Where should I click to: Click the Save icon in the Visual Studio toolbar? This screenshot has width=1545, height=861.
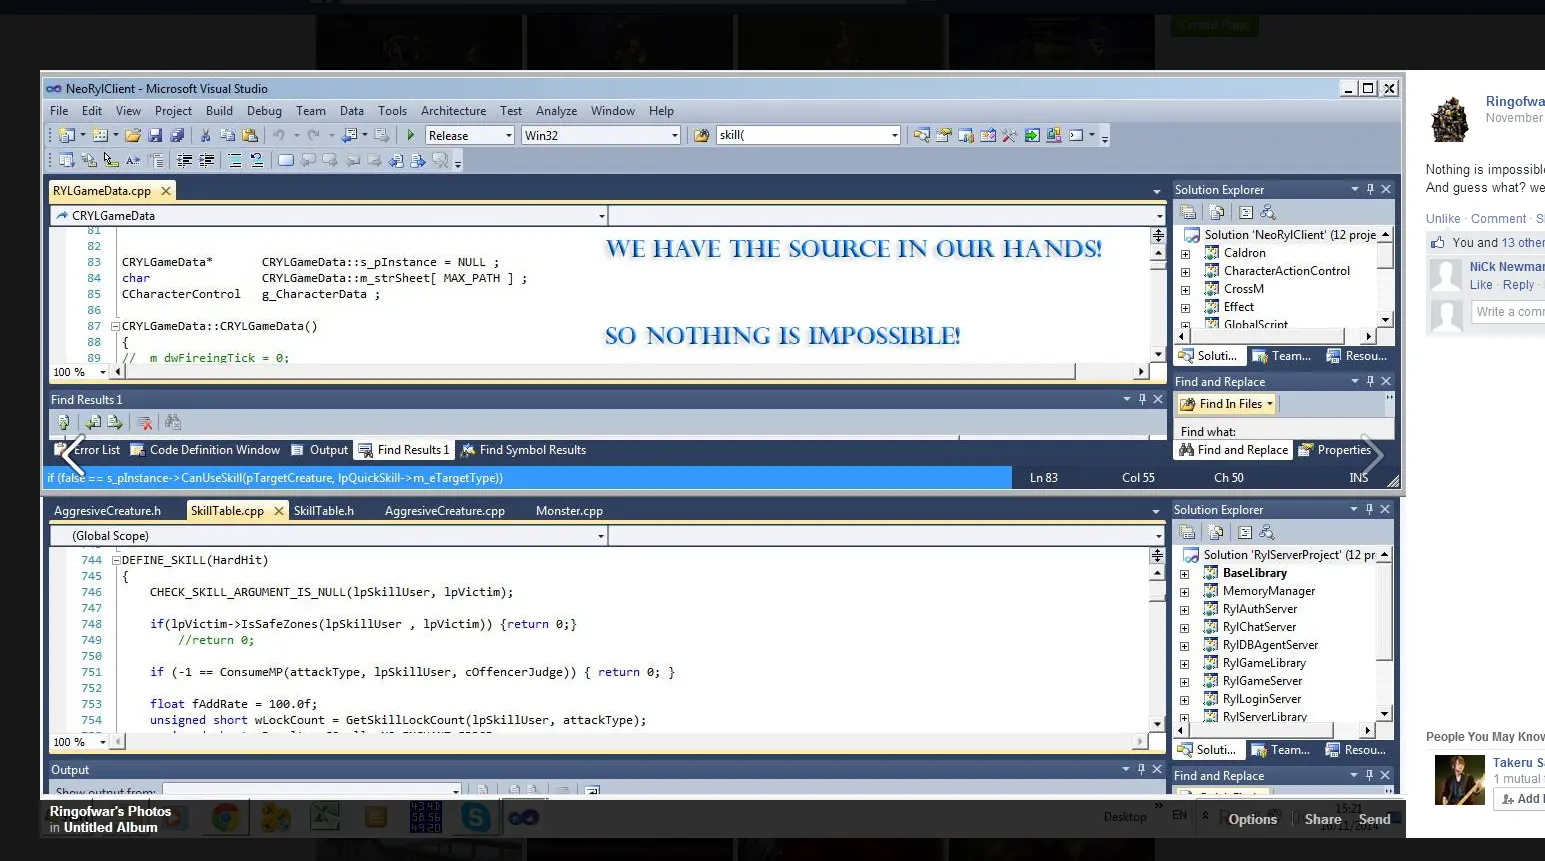pos(155,135)
